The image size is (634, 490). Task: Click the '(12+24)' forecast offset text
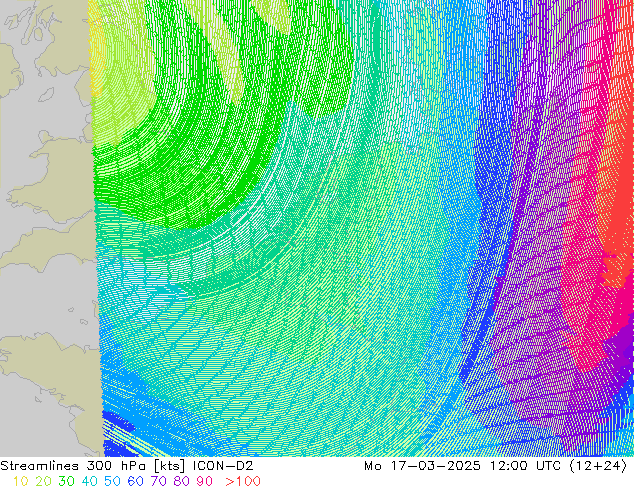click(598, 466)
